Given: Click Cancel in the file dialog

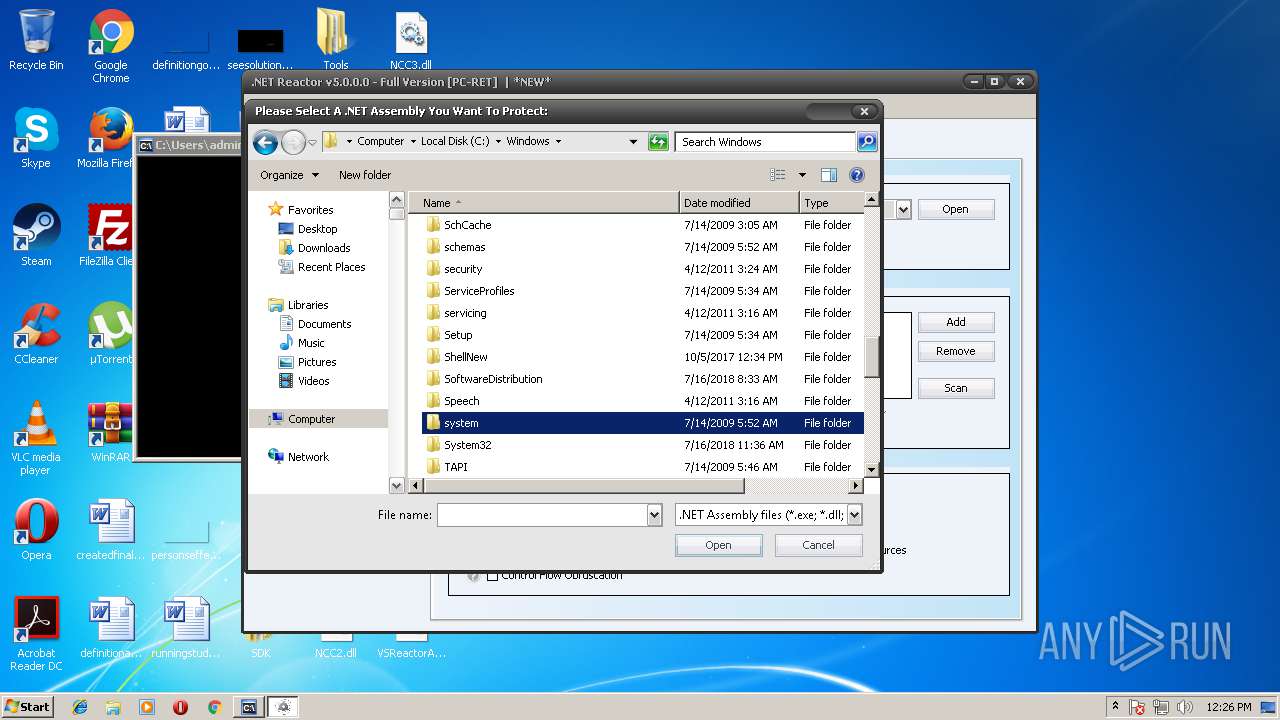Looking at the screenshot, I should (818, 545).
